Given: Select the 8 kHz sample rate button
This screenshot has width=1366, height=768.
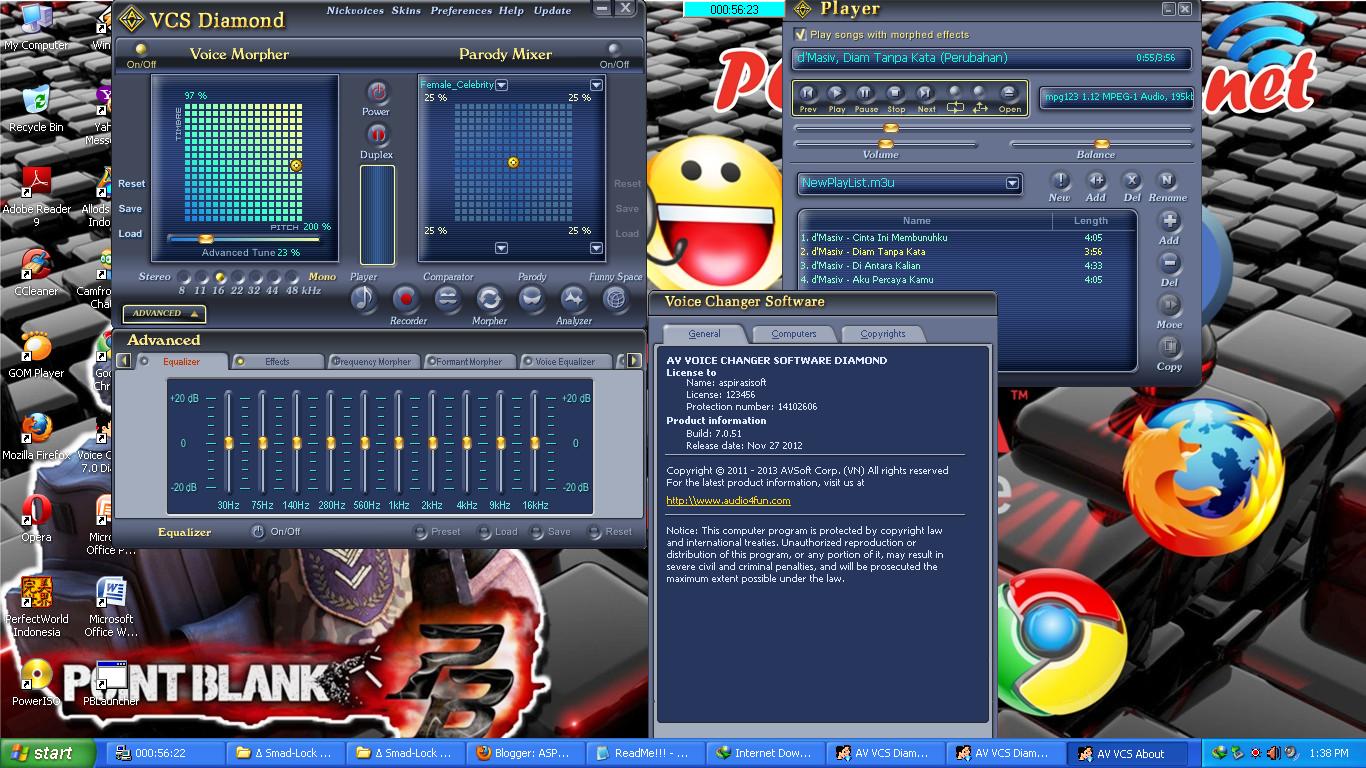Looking at the screenshot, I should pos(183,277).
